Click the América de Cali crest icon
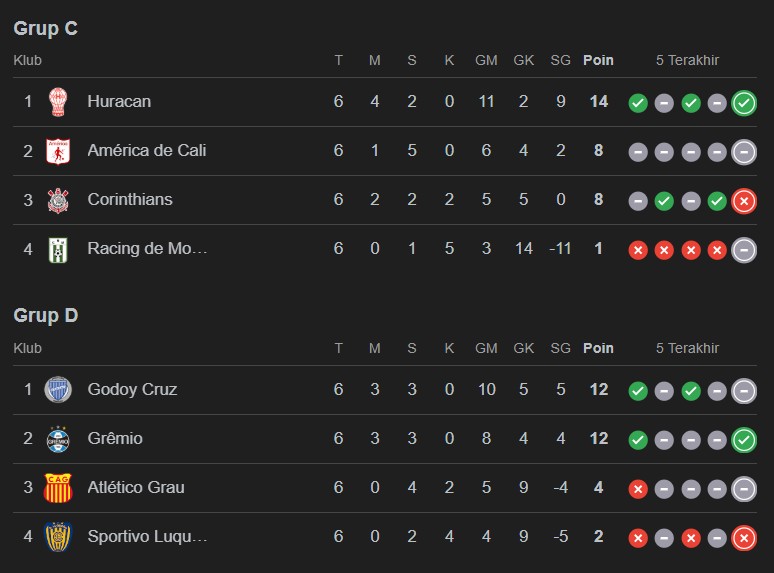This screenshot has height=573, width=774. [x=58, y=151]
